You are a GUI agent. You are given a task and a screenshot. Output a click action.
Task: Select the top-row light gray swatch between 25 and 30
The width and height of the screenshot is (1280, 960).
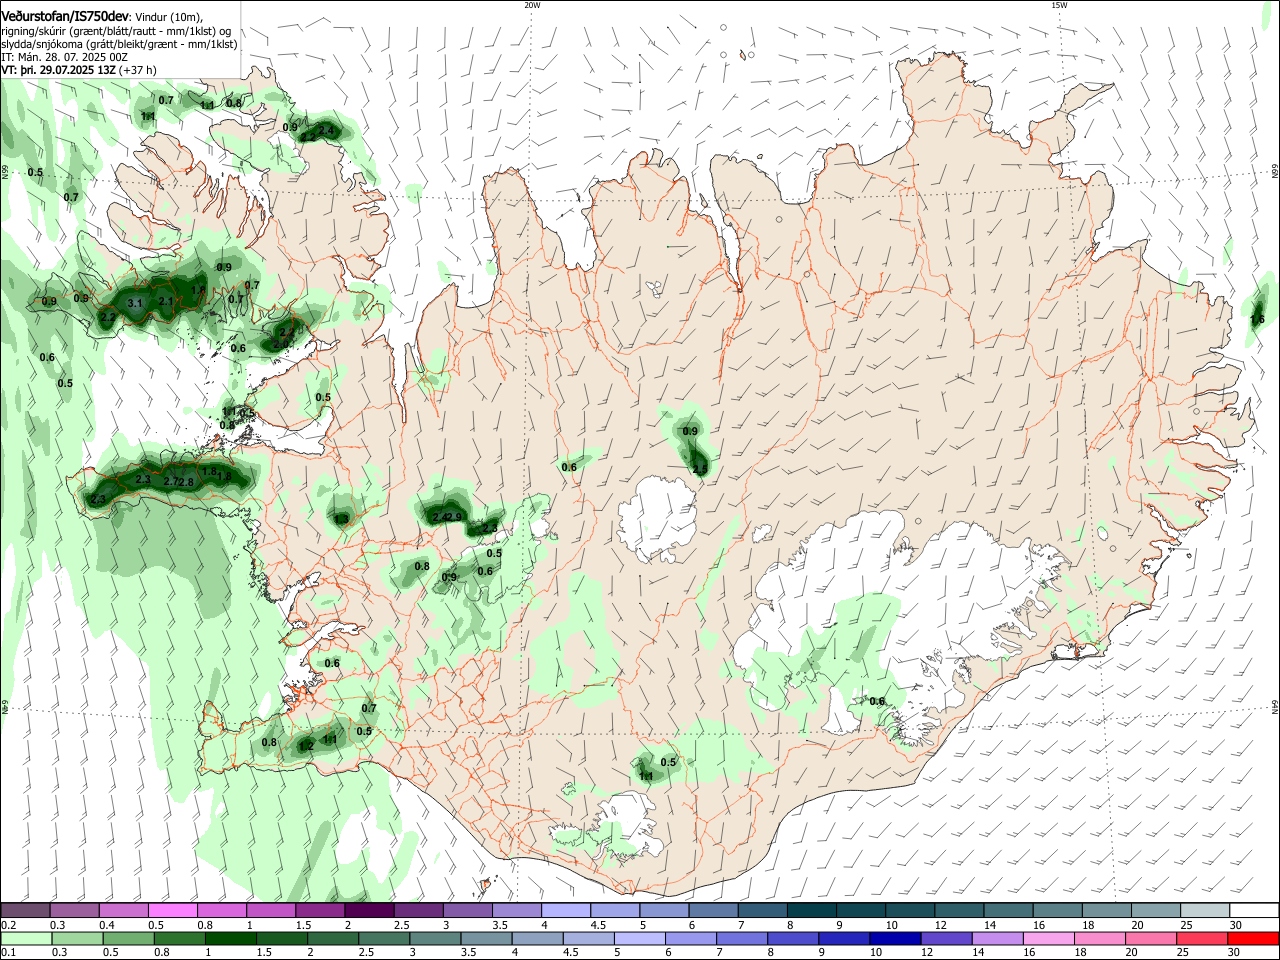1206,911
